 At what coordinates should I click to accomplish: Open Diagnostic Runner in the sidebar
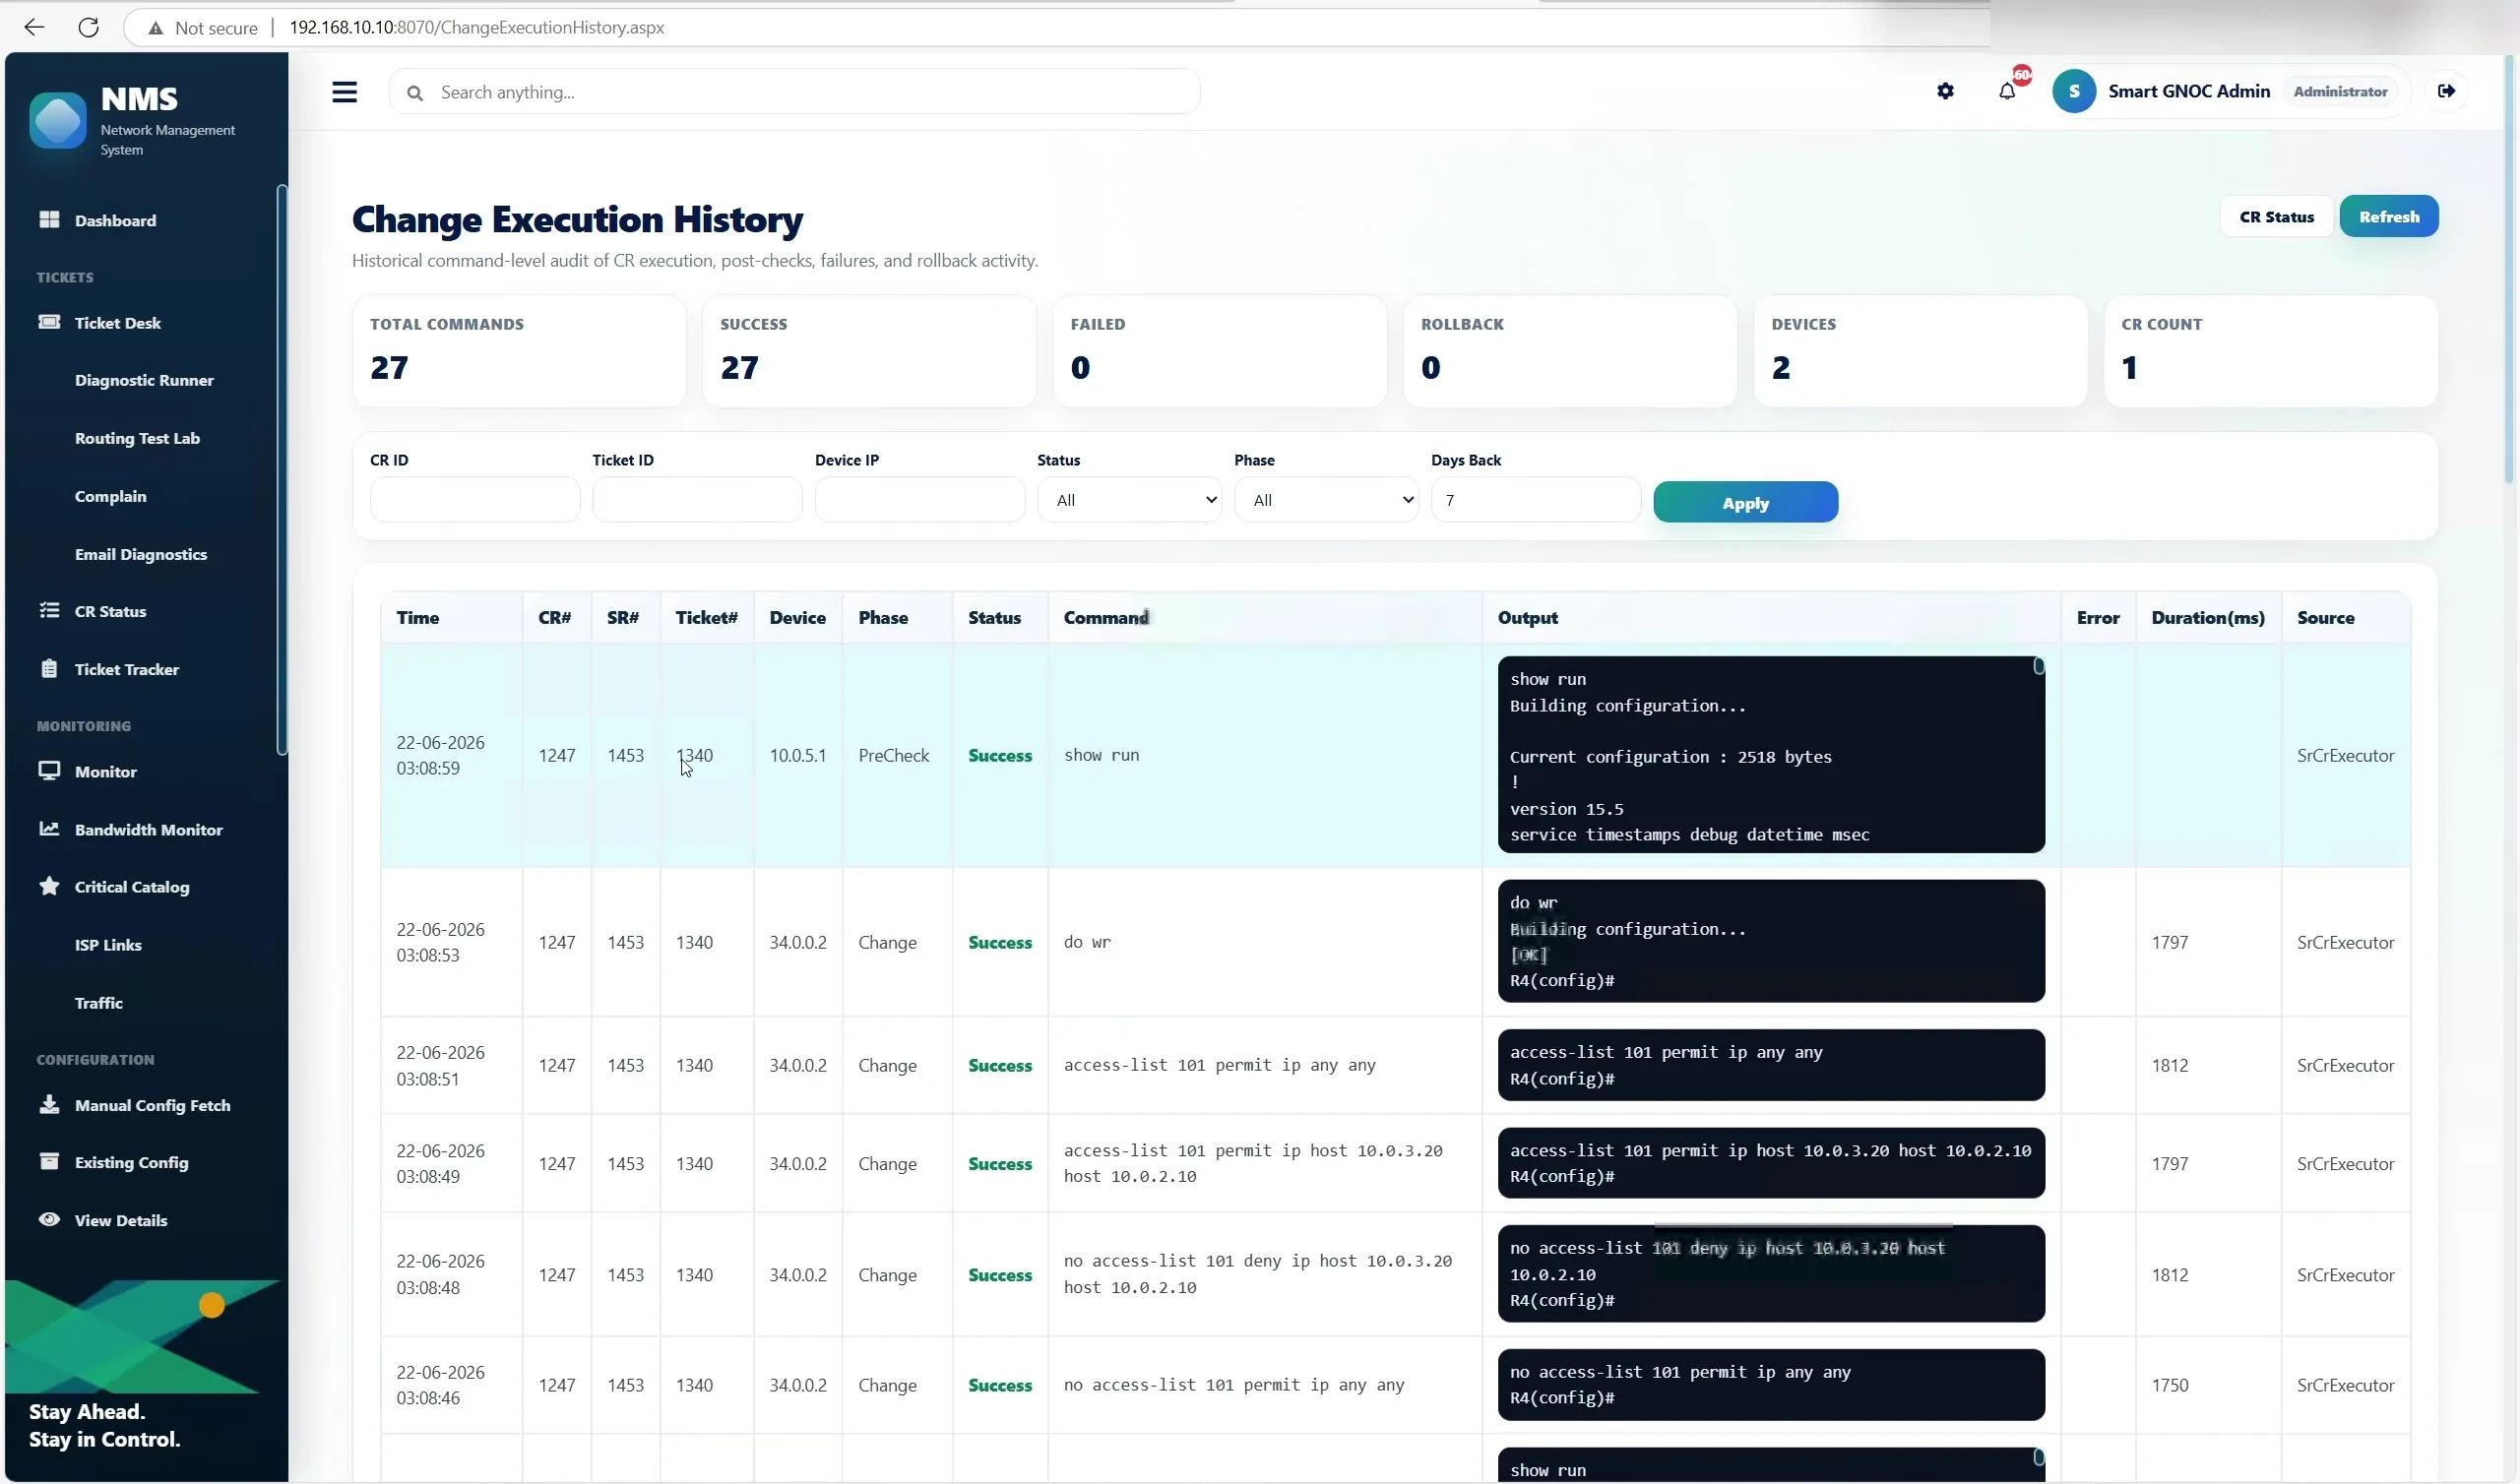(x=145, y=380)
